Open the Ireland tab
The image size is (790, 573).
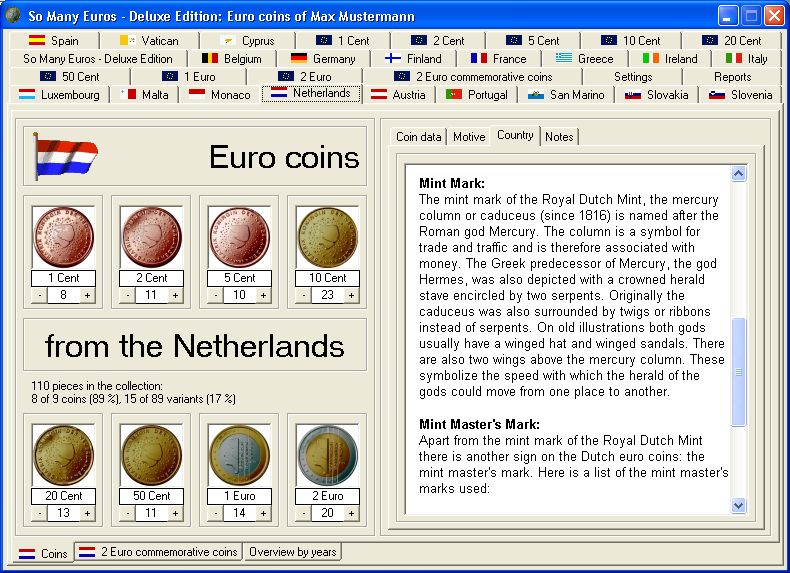point(670,58)
